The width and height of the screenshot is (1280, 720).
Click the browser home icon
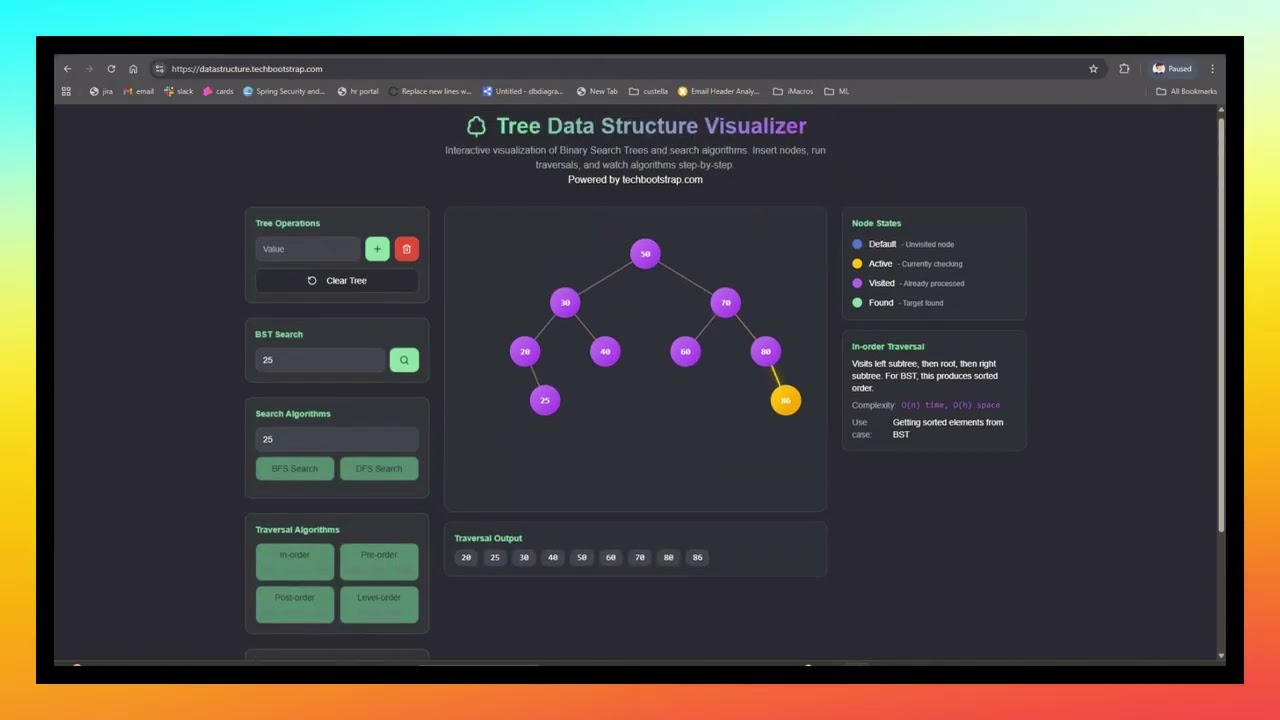[133, 69]
